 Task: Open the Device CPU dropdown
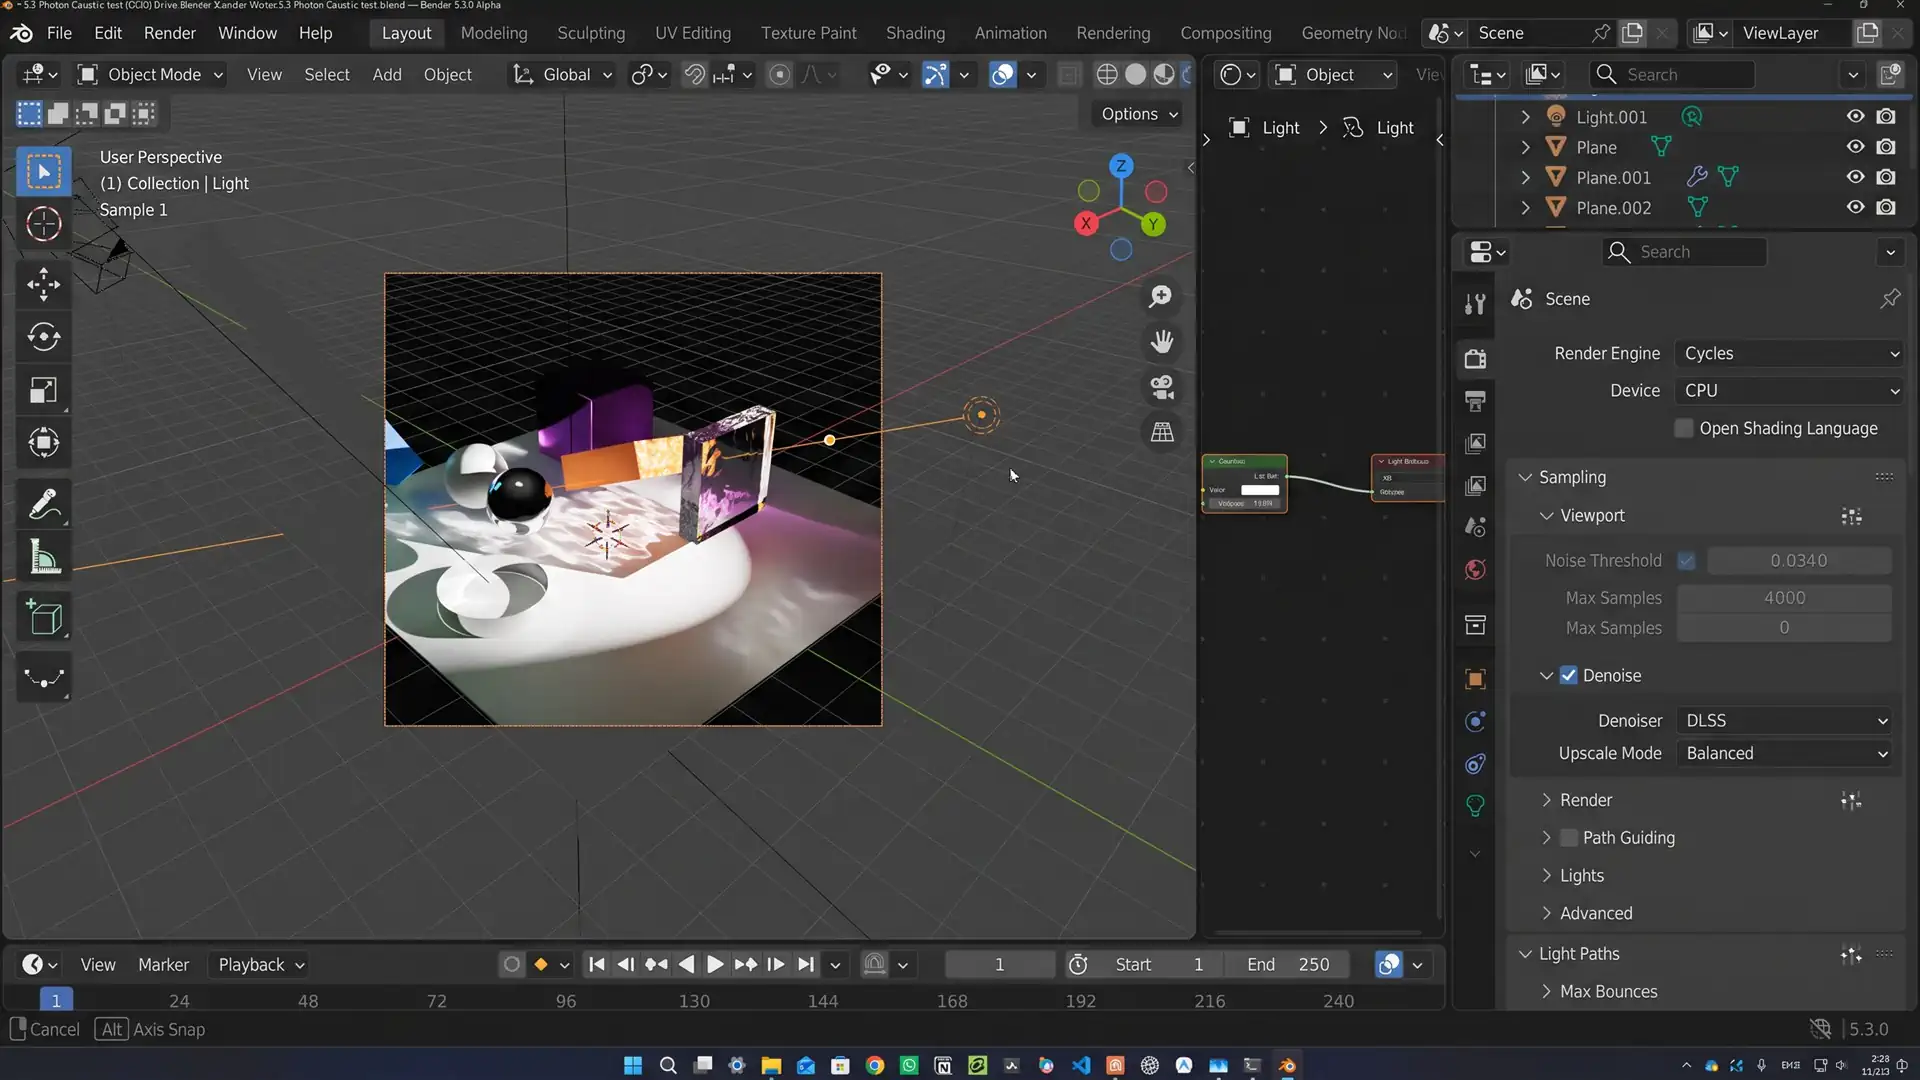(1789, 391)
